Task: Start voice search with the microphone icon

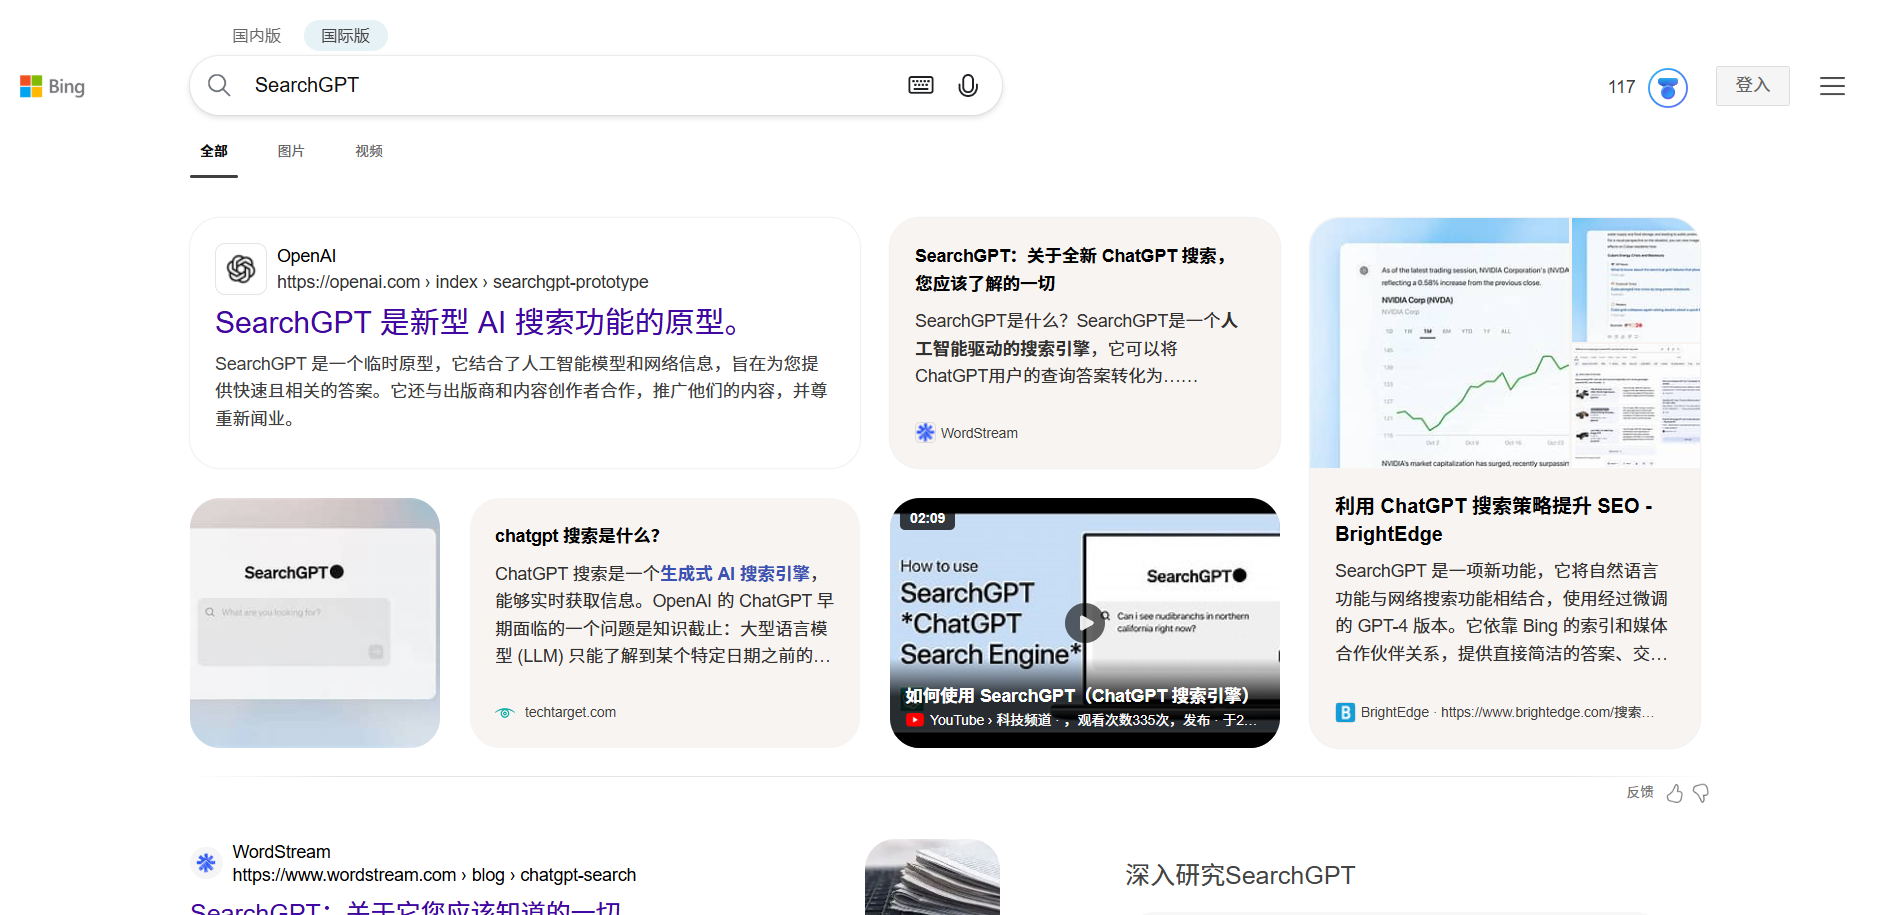Action: tap(966, 85)
